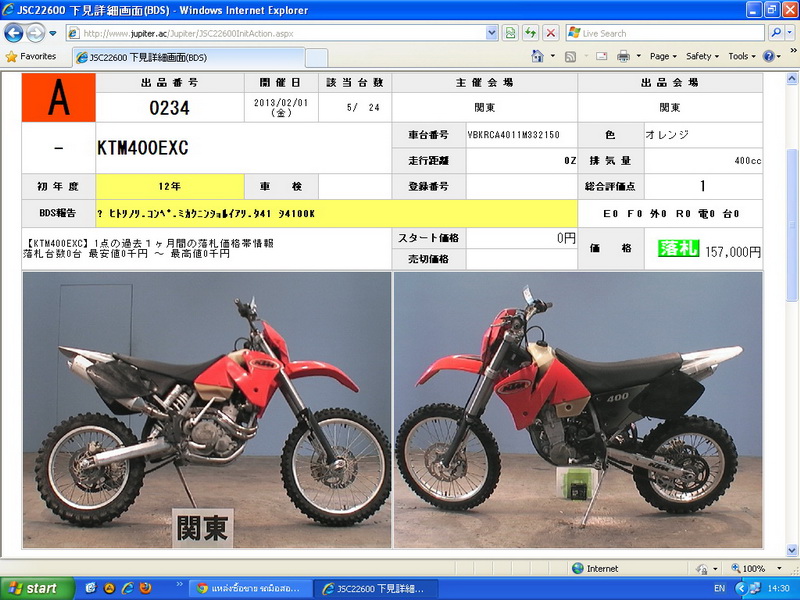Image resolution: width=800 pixels, height=600 pixels.
Task: Show more command bar items chevron
Action: tap(793, 51)
